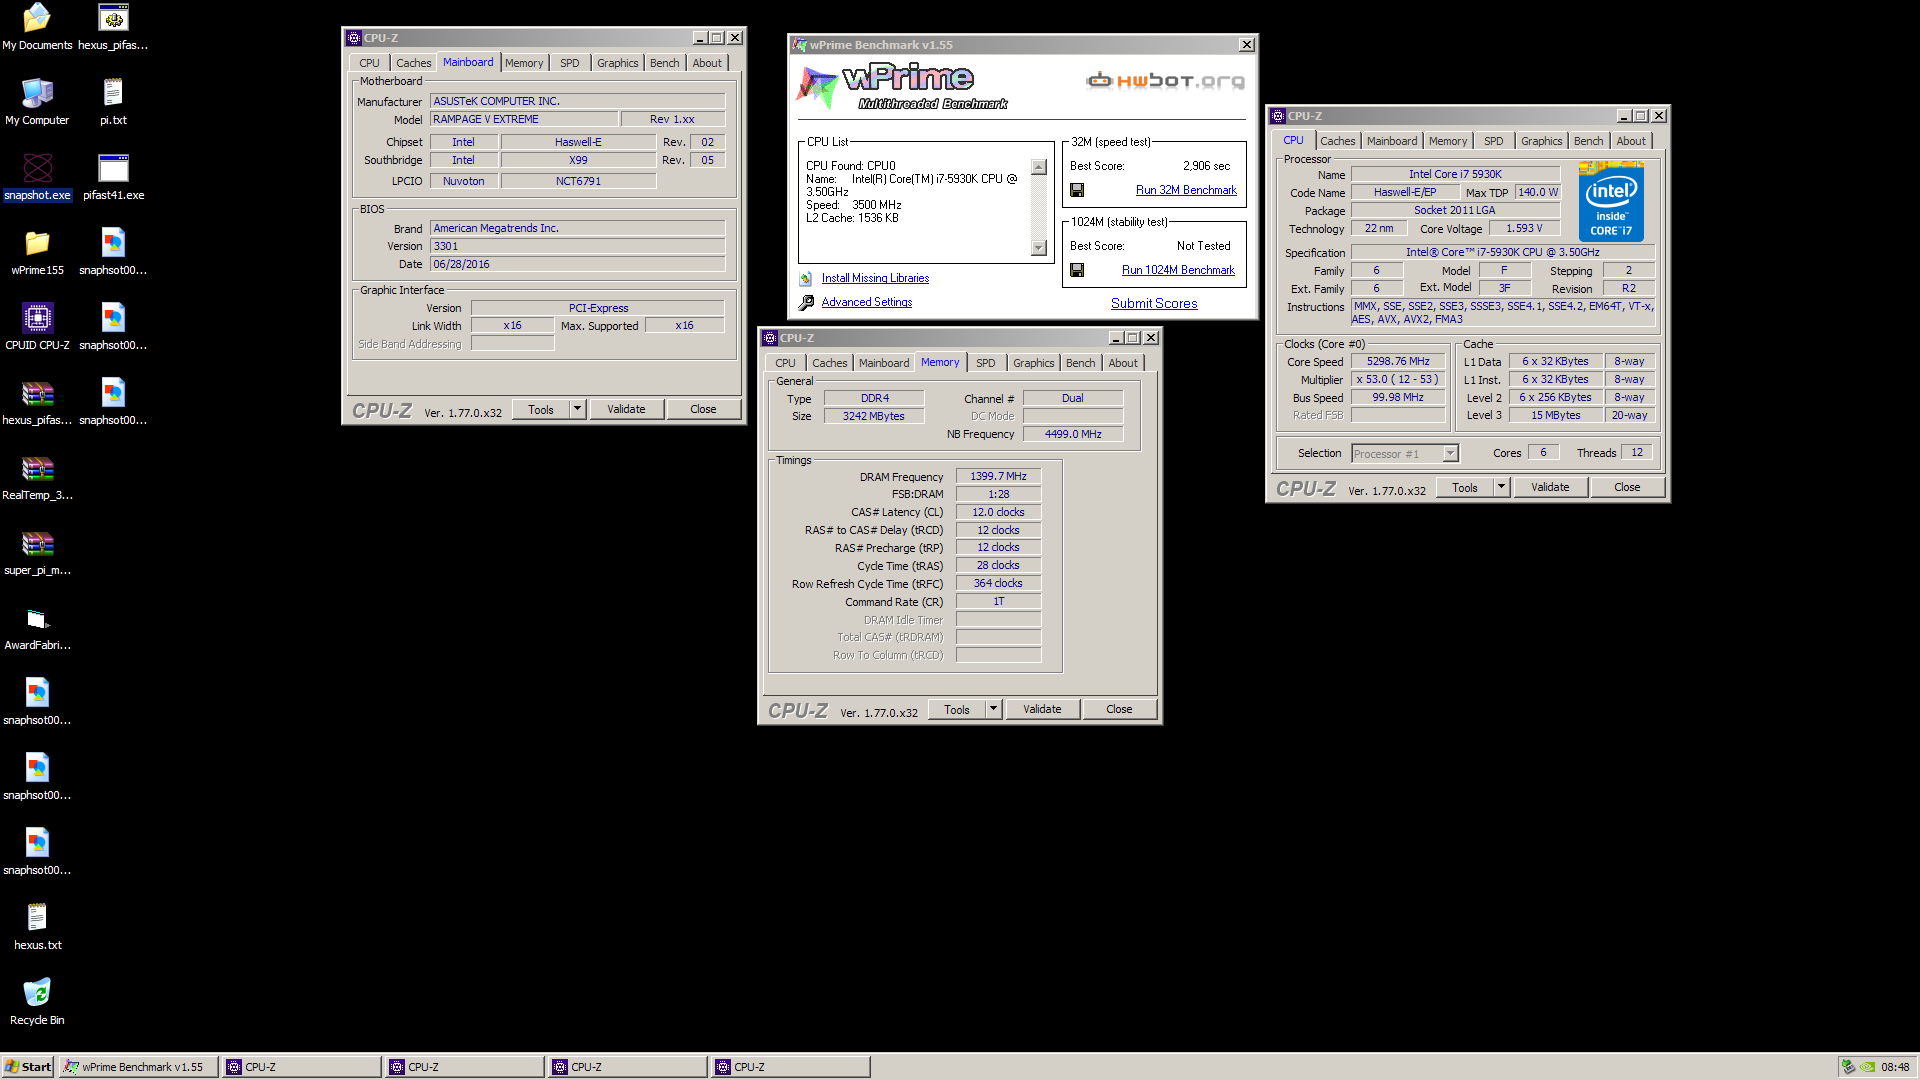Click Submit Scores link

tap(1154, 303)
